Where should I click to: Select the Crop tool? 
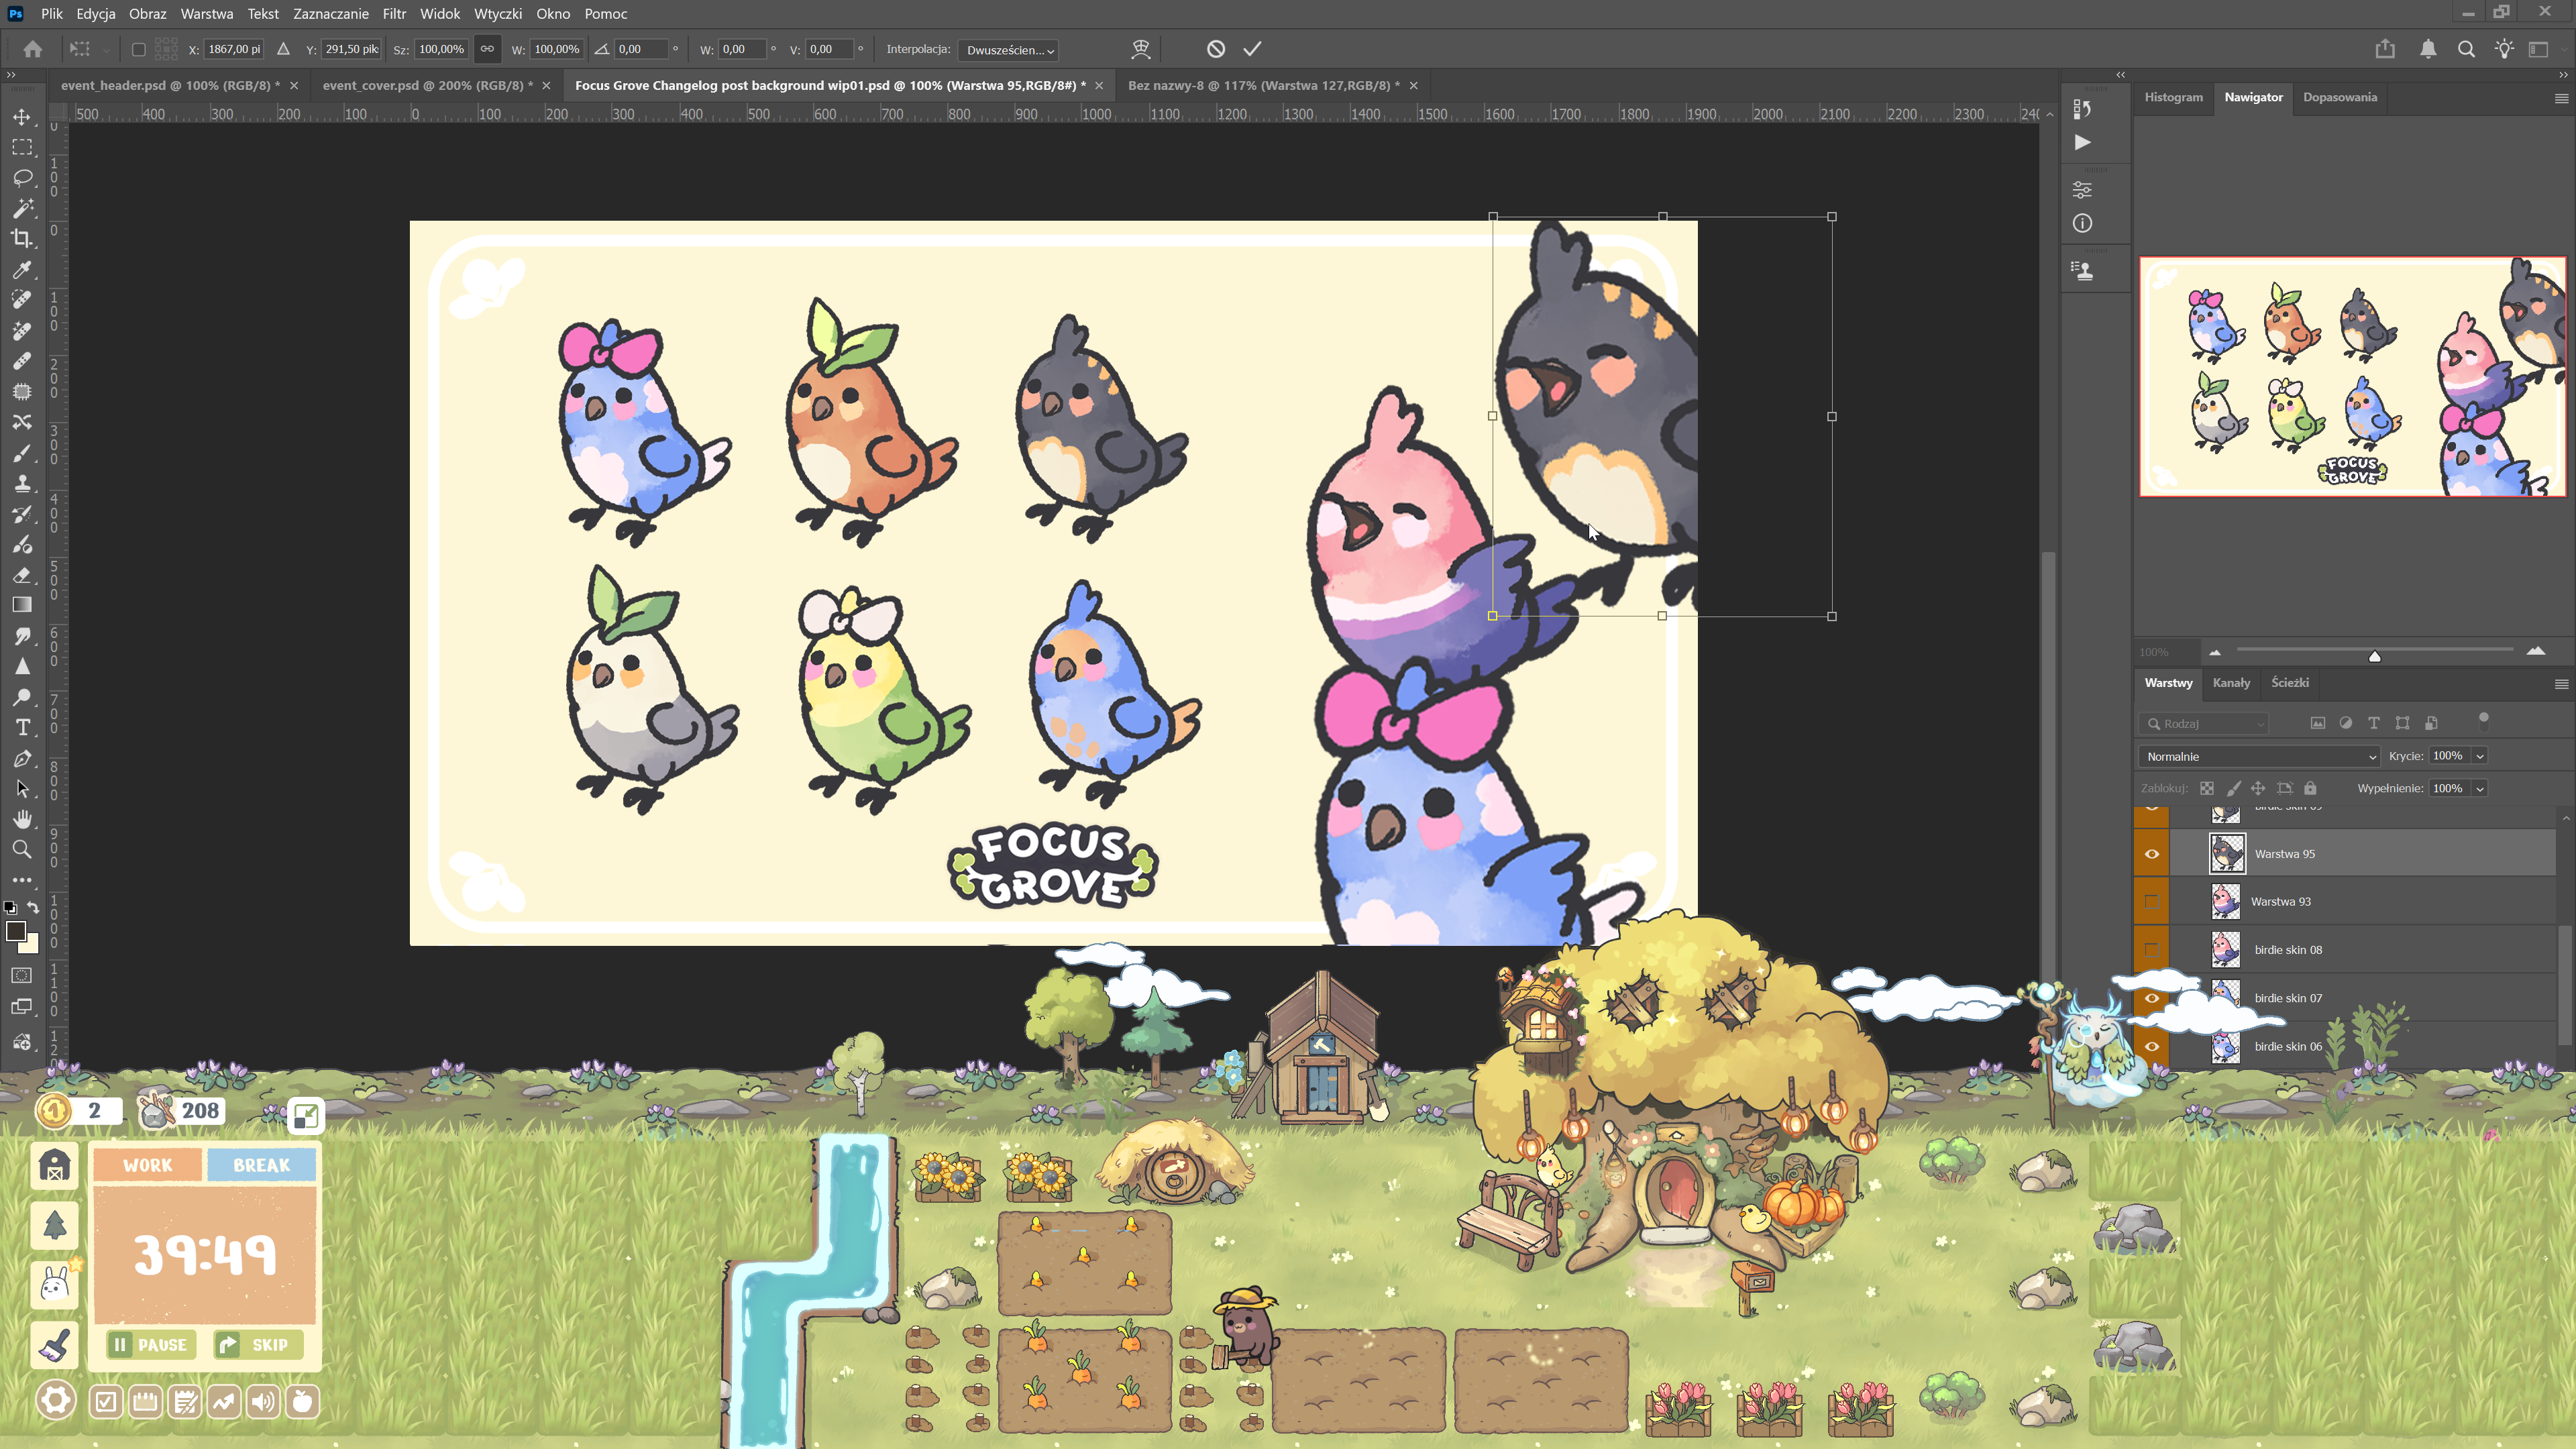(22, 238)
